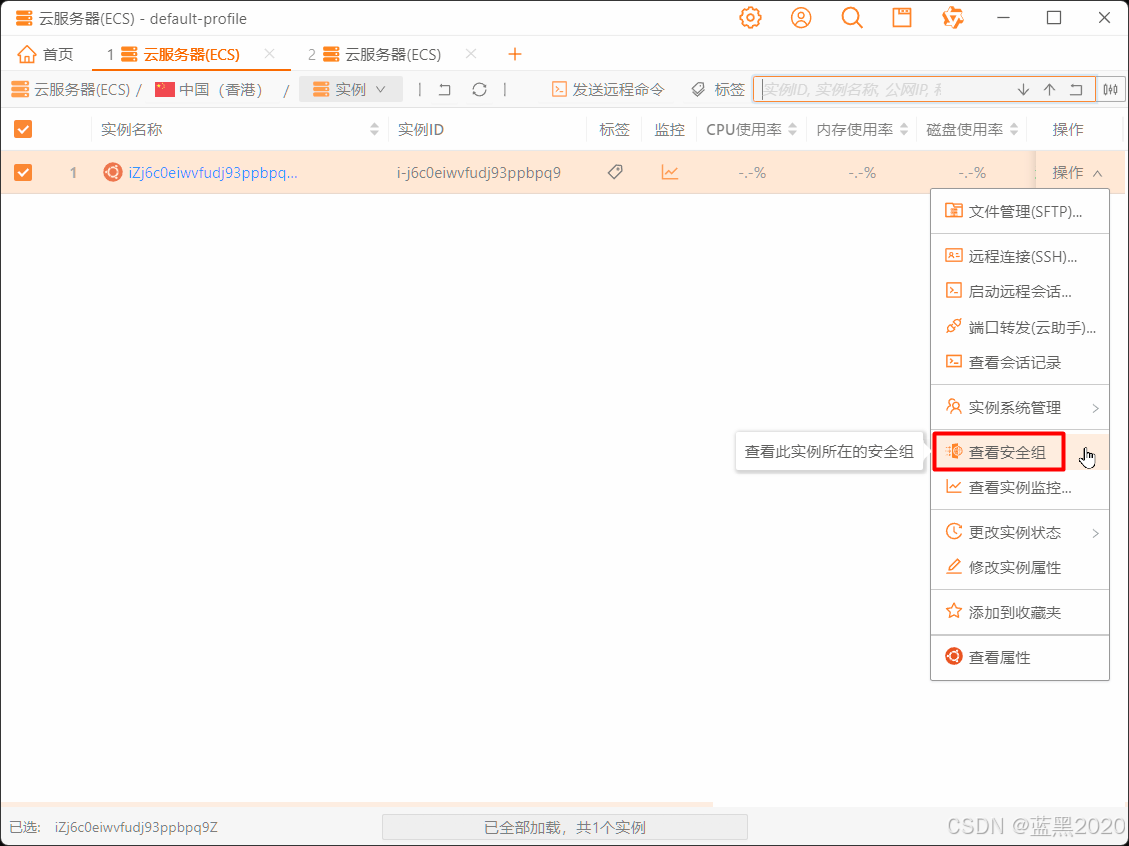Toggle the select-all header checkbox
Screen dimensions: 1129x846
point(23,130)
